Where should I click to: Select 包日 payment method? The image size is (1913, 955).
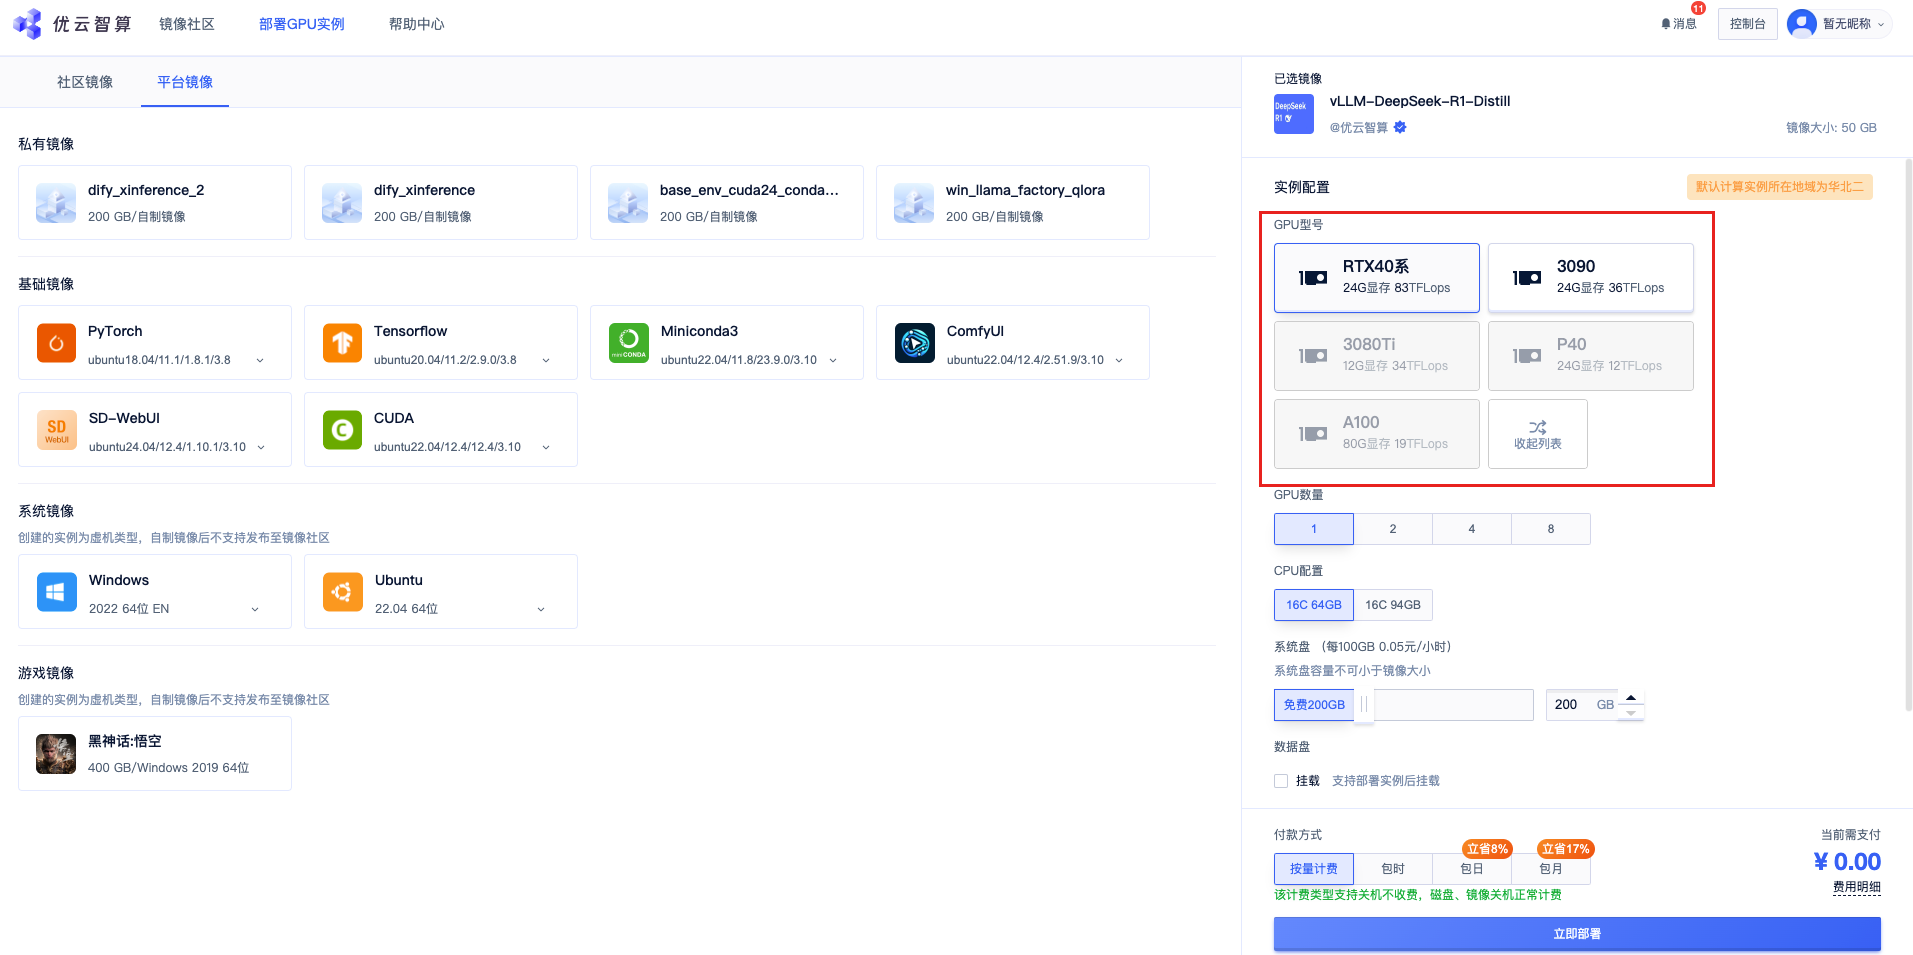click(1472, 869)
